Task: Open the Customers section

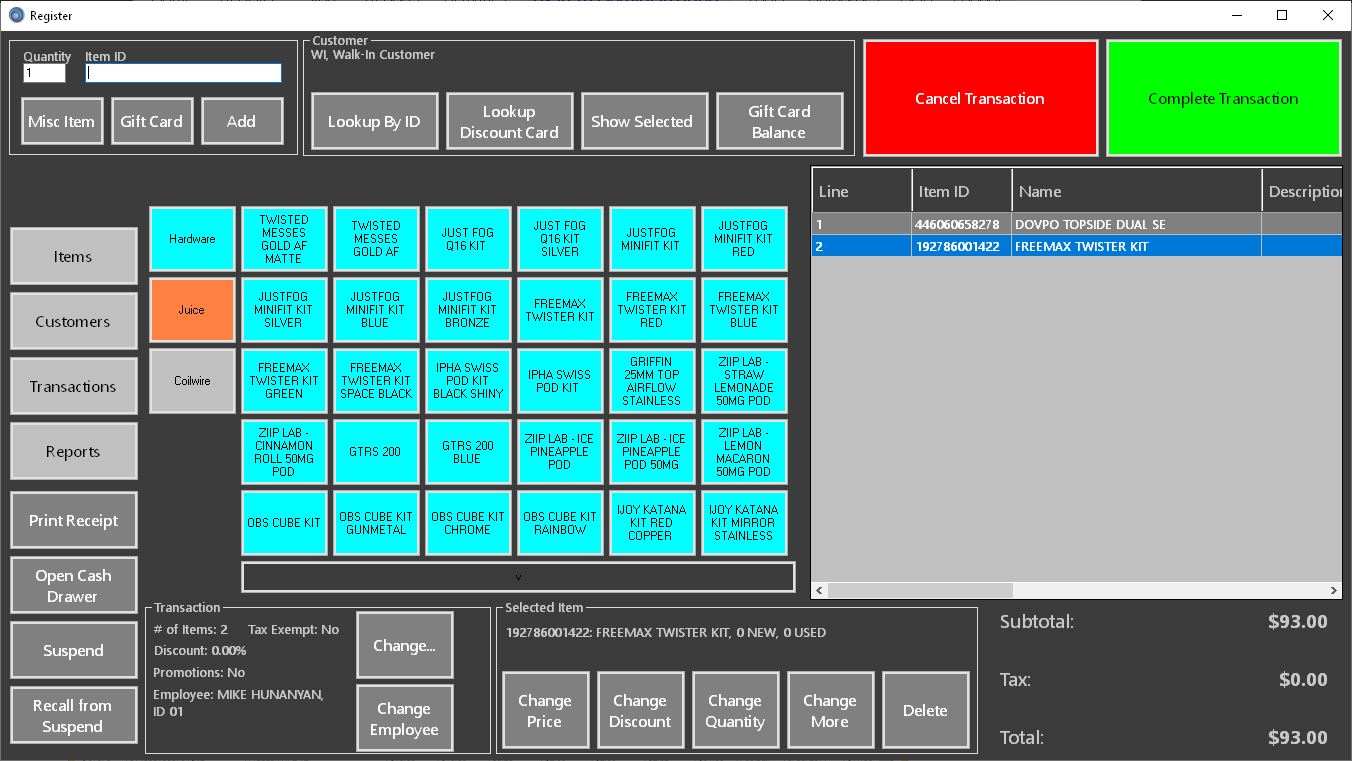Action: coord(73,321)
